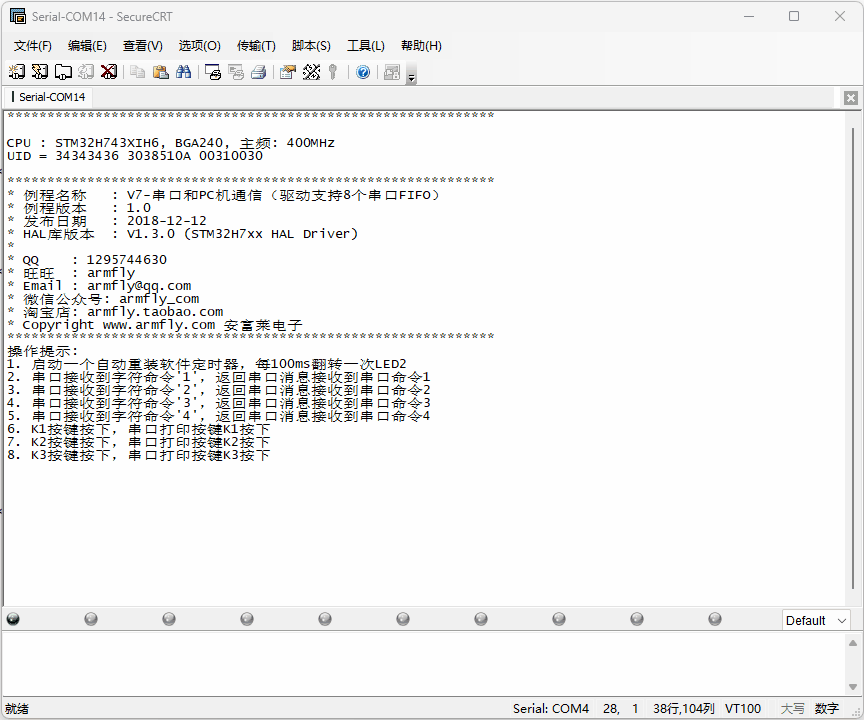Click the grayed-out Reconnect icon

[x=86, y=72]
